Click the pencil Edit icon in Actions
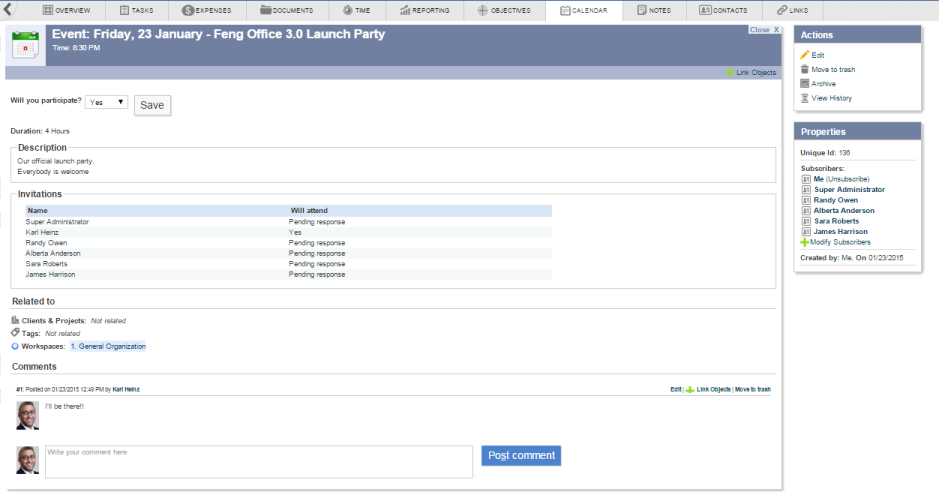Image resolution: width=939 pixels, height=492 pixels. (805, 55)
